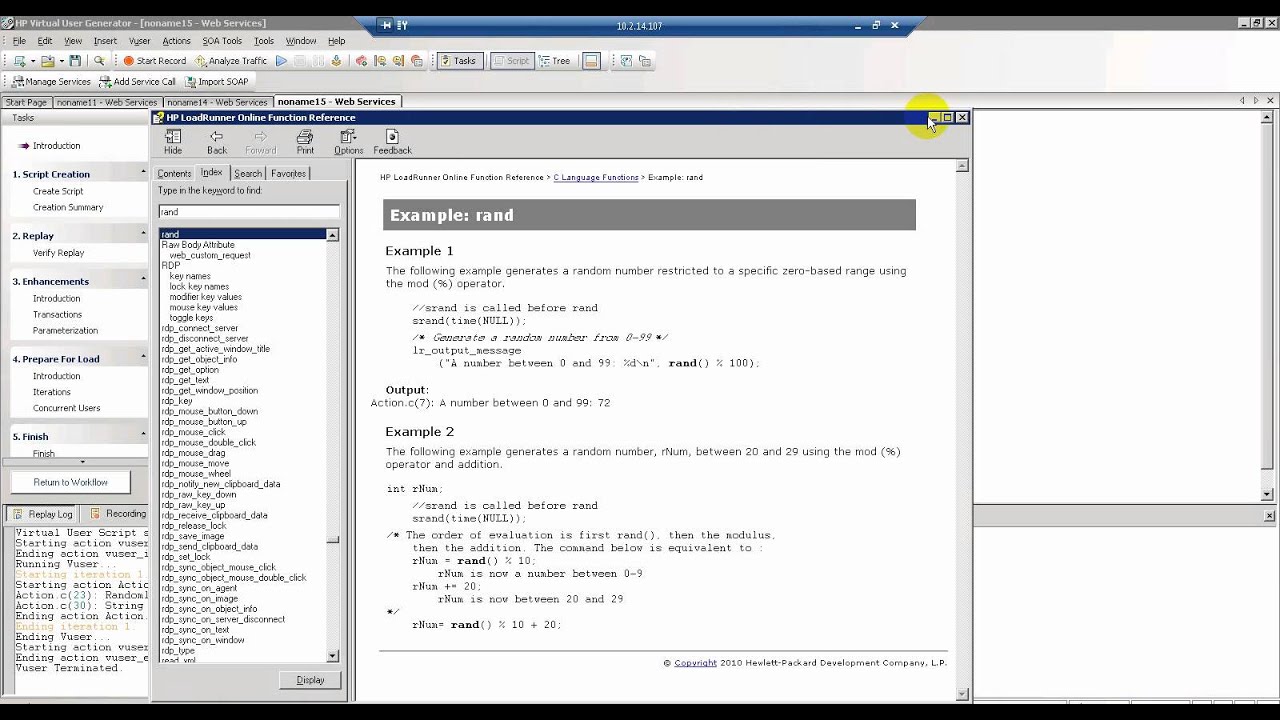Image resolution: width=1280 pixels, height=720 pixels.
Task: Click the Forward icon in help toolbar
Action: (261, 142)
